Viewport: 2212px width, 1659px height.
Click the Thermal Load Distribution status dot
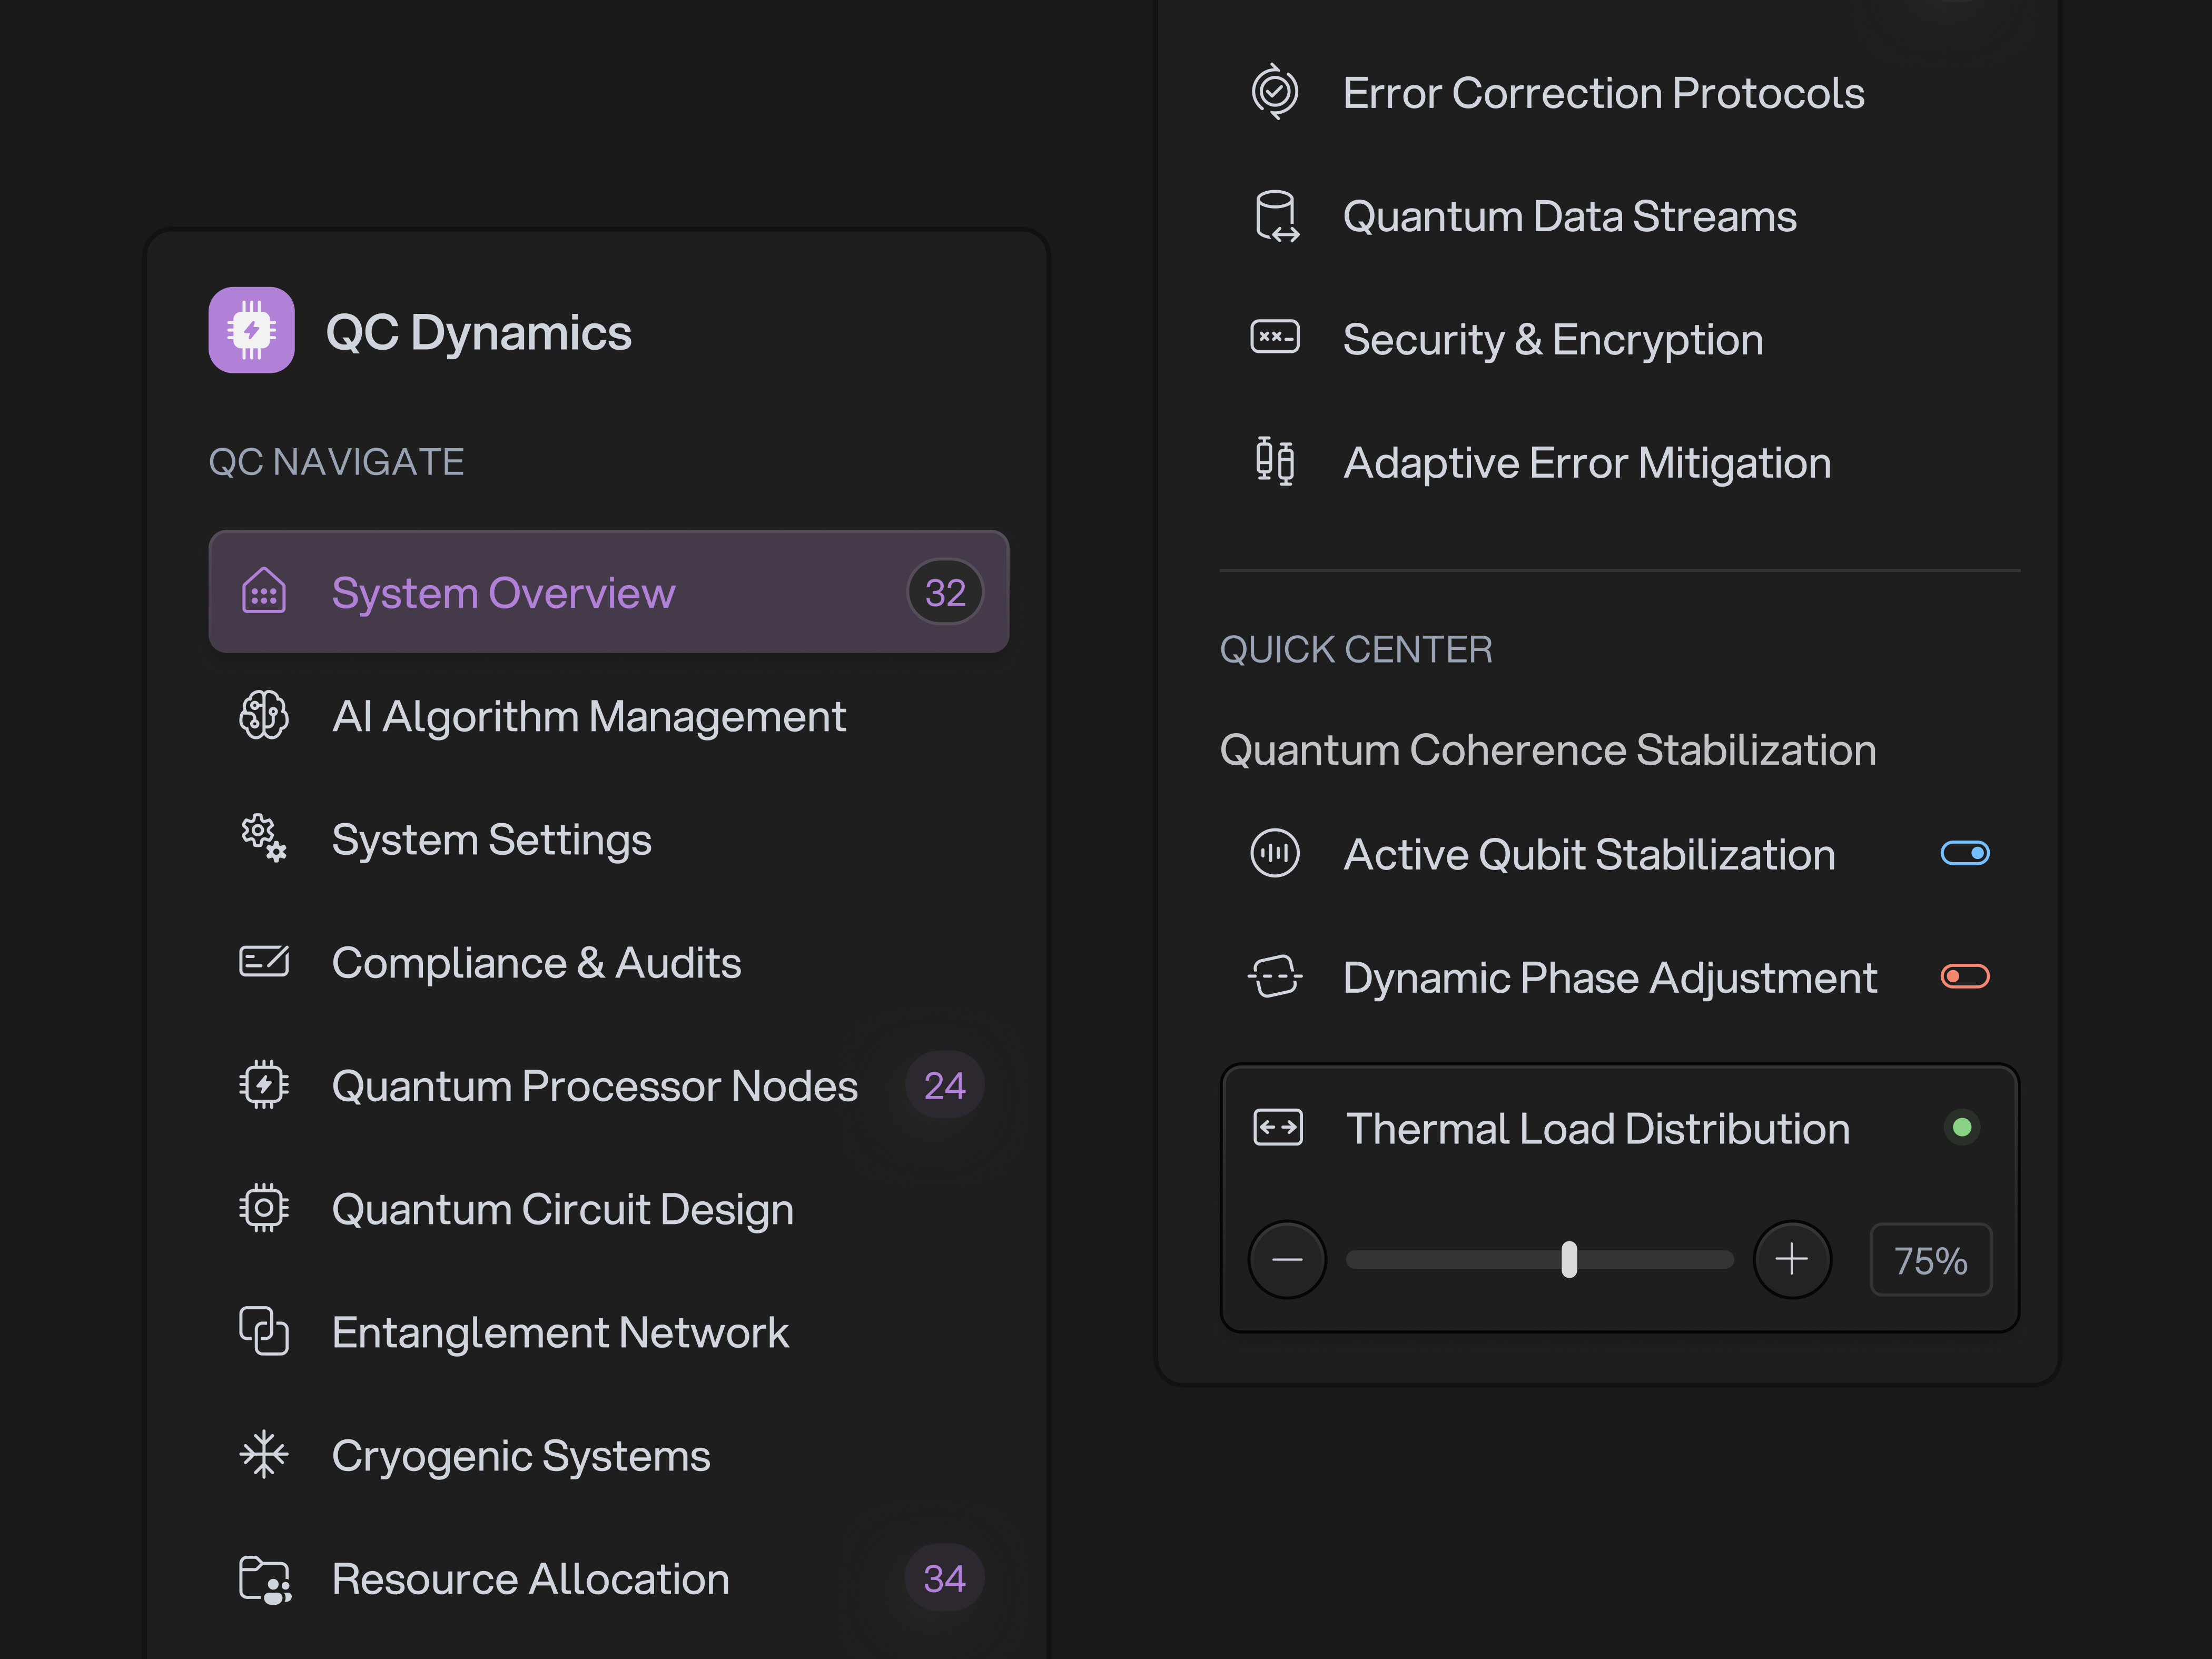[1962, 1127]
